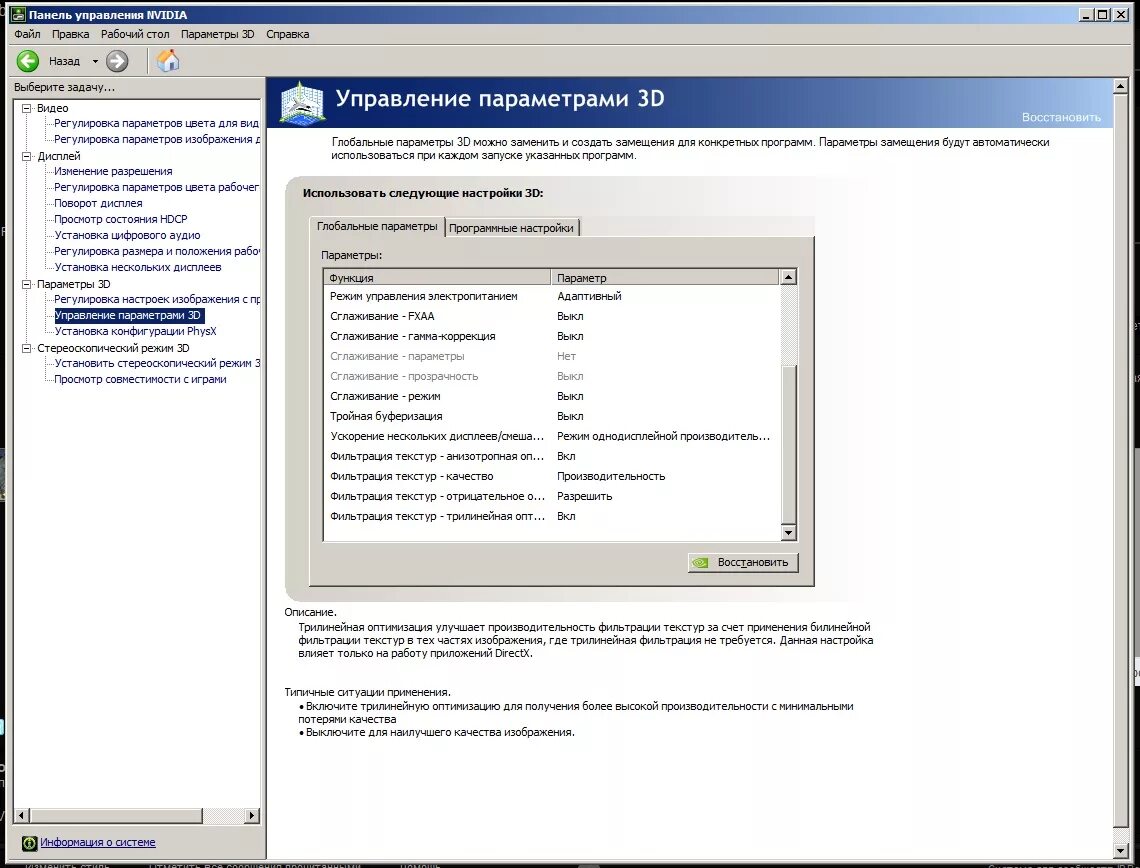The height and width of the screenshot is (868, 1140).
Task: Select Фильтрация текстур - трилинейная оптимизация row
Action: 553,516
